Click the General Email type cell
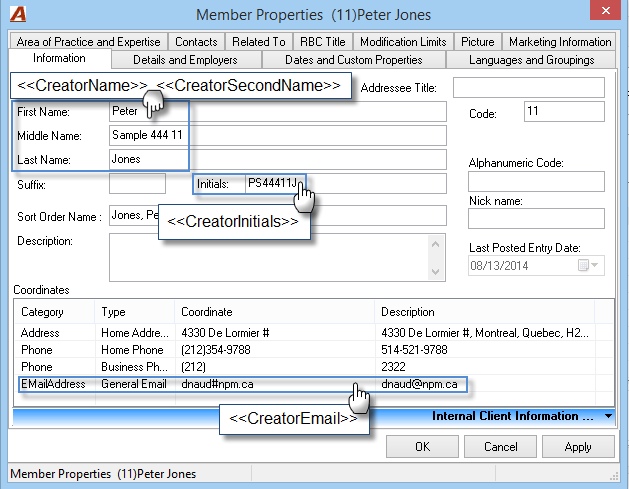 click(134, 384)
